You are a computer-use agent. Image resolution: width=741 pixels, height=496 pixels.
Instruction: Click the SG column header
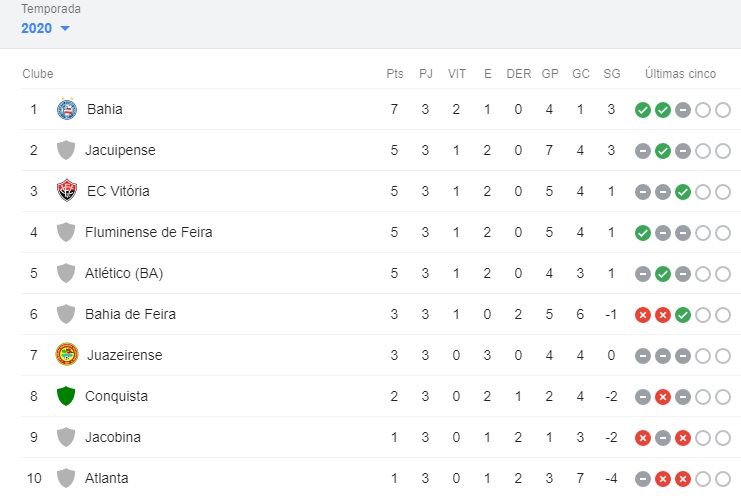[612, 74]
